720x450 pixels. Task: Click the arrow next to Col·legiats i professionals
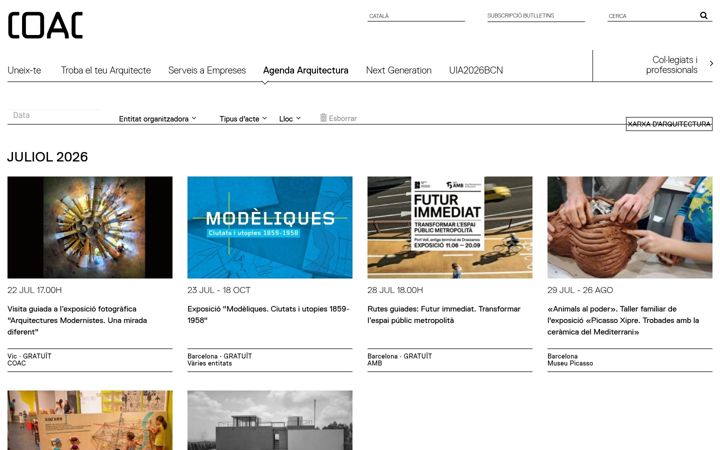pyautogui.click(x=711, y=63)
